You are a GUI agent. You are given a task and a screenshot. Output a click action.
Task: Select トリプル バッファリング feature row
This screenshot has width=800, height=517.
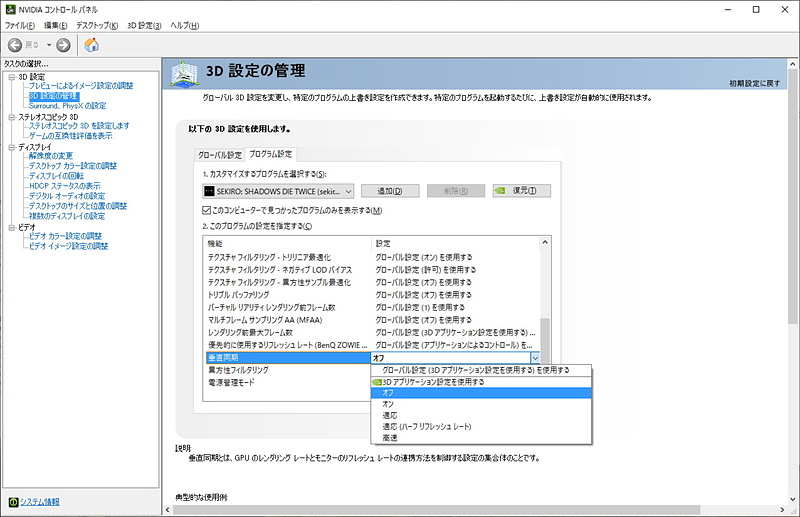371,295
